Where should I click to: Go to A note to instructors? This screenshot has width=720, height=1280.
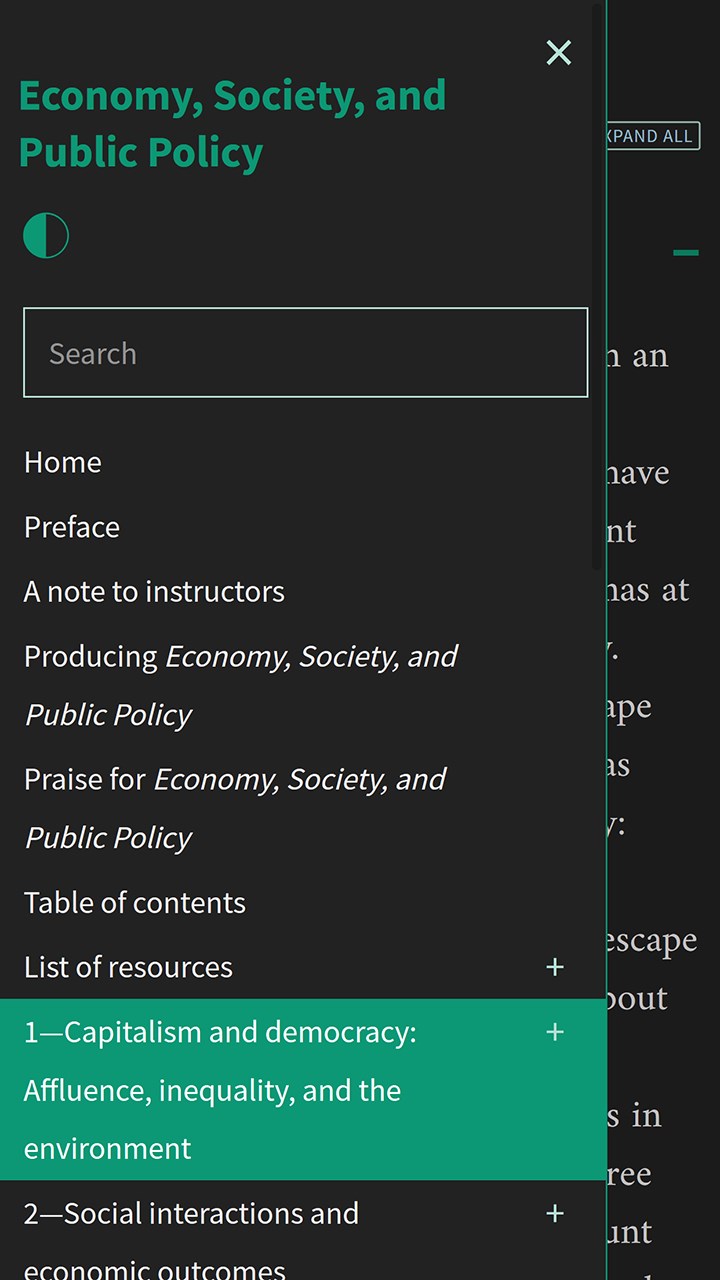pyautogui.click(x=154, y=592)
